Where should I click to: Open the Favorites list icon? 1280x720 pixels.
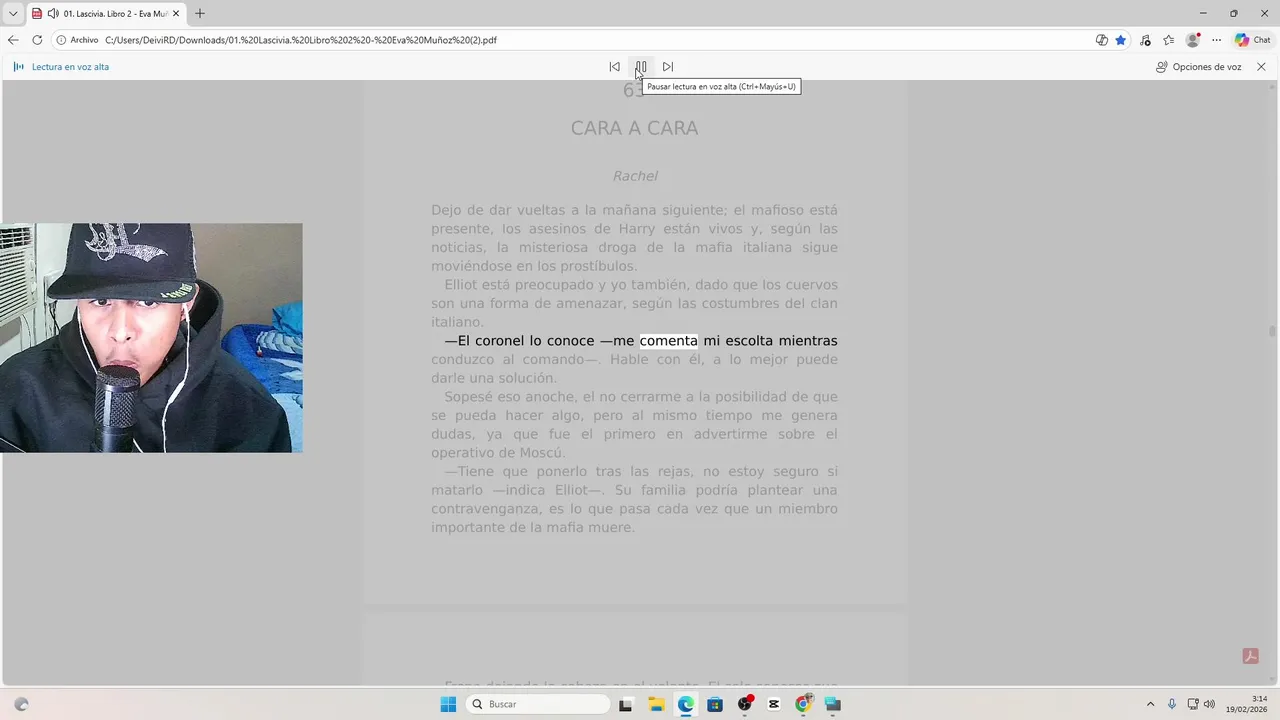[x=1168, y=40]
